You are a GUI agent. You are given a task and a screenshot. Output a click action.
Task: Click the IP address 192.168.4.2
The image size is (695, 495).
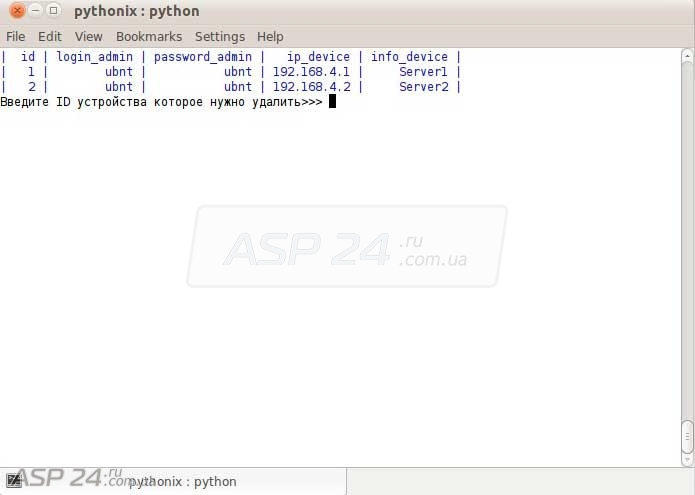[x=311, y=87]
